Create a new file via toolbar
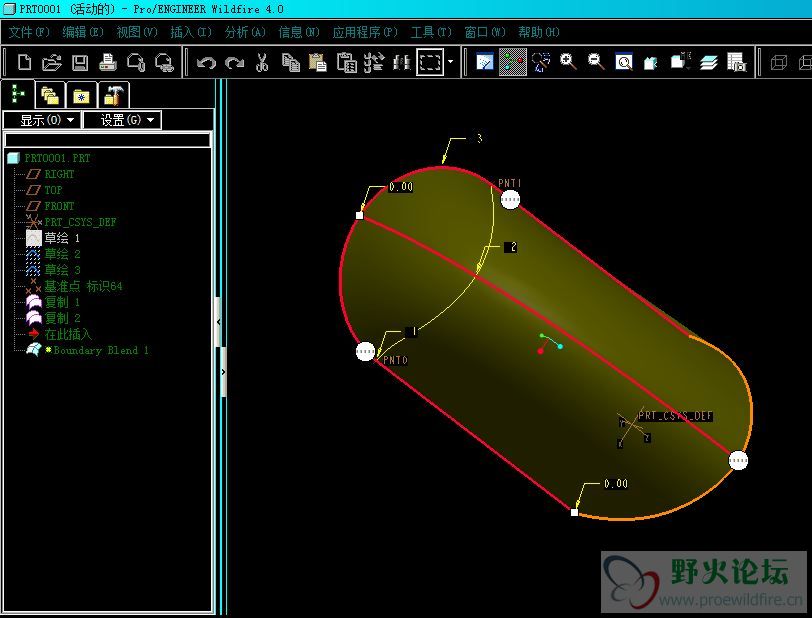812x618 pixels. pyautogui.click(x=24, y=63)
